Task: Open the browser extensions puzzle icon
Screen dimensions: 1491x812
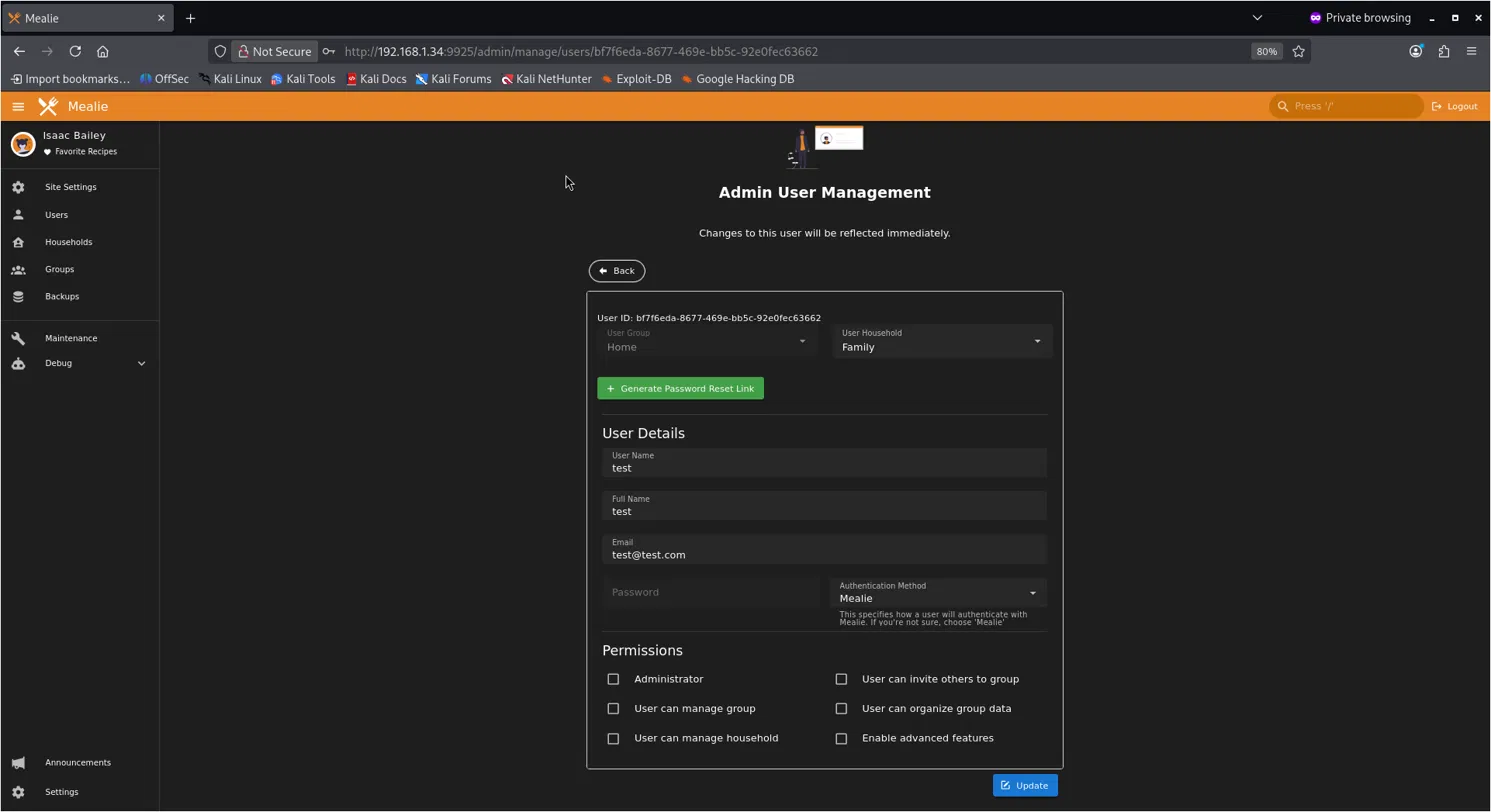Action: click(1443, 51)
